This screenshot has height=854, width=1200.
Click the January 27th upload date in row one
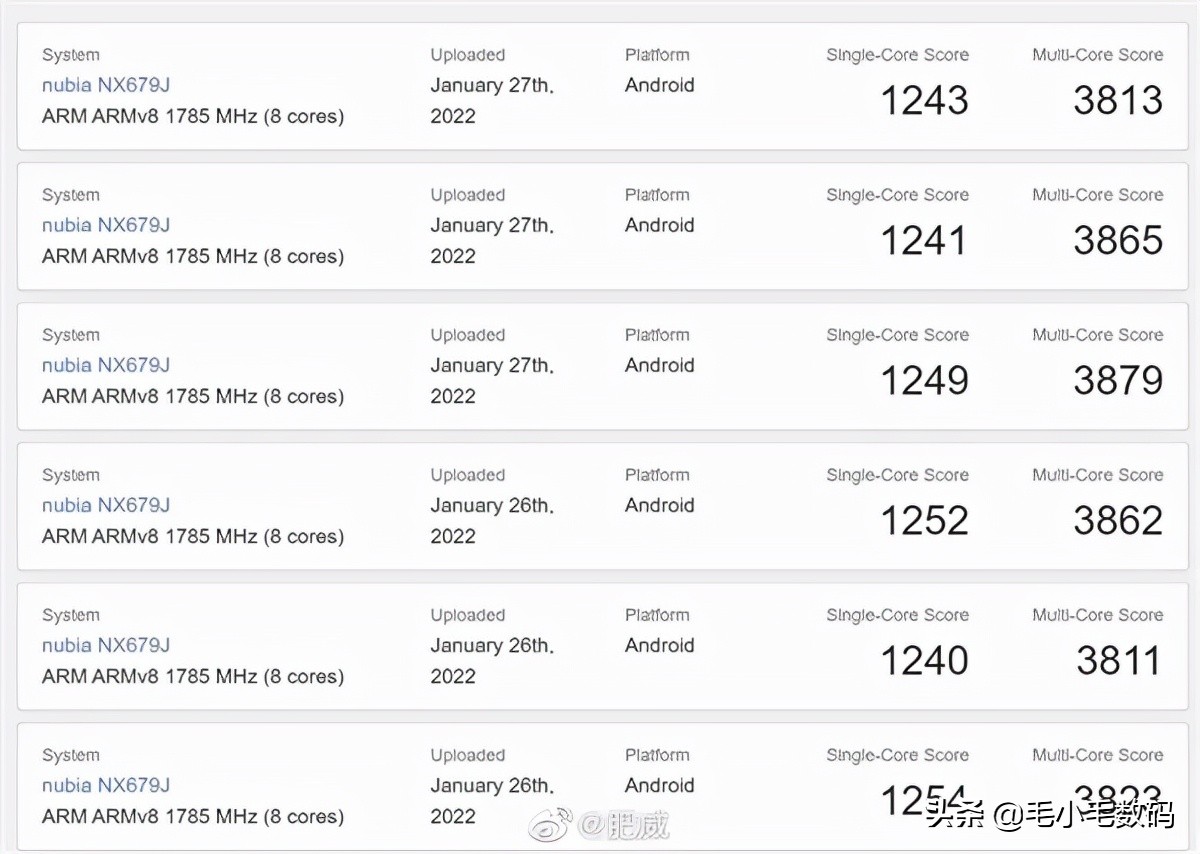(x=492, y=85)
